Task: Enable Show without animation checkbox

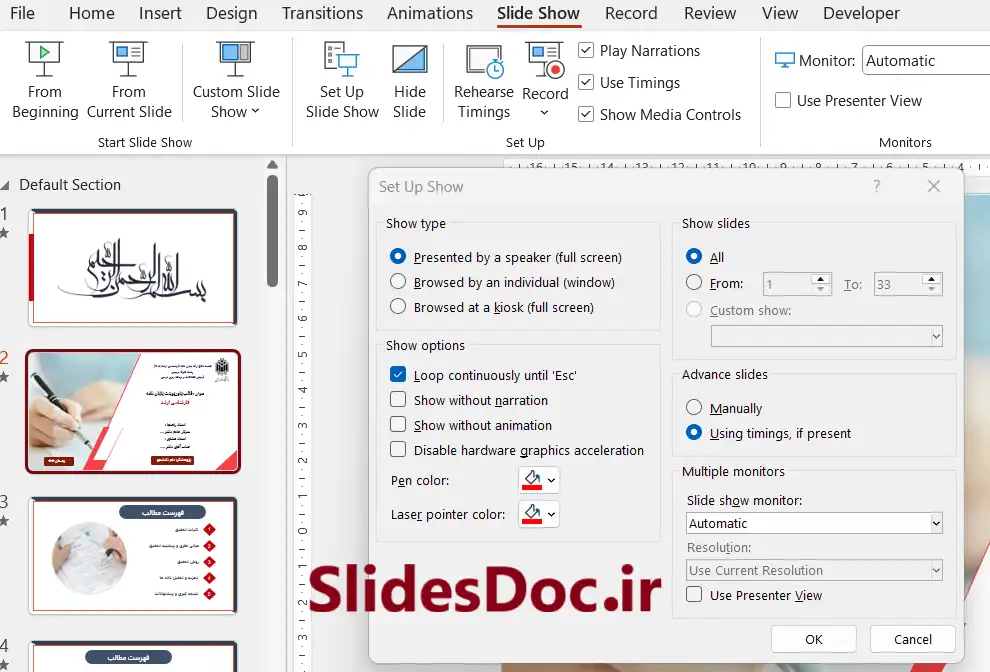Action: [x=398, y=425]
